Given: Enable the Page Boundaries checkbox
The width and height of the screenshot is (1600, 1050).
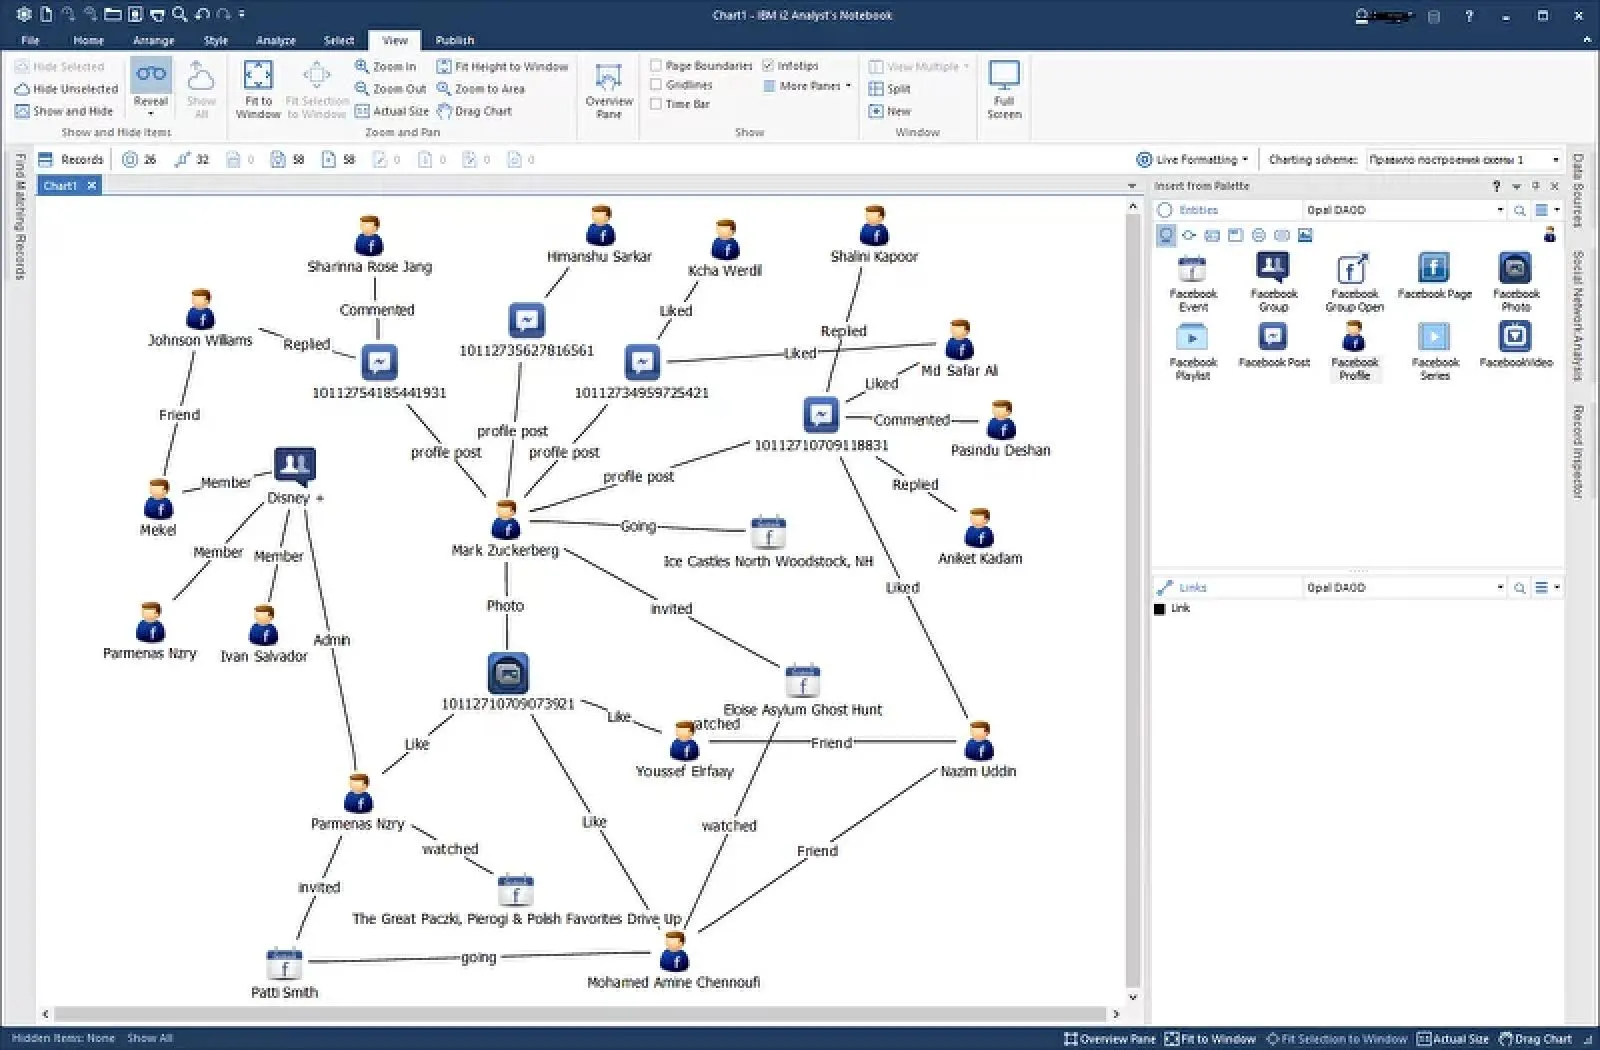Looking at the screenshot, I should (x=657, y=65).
